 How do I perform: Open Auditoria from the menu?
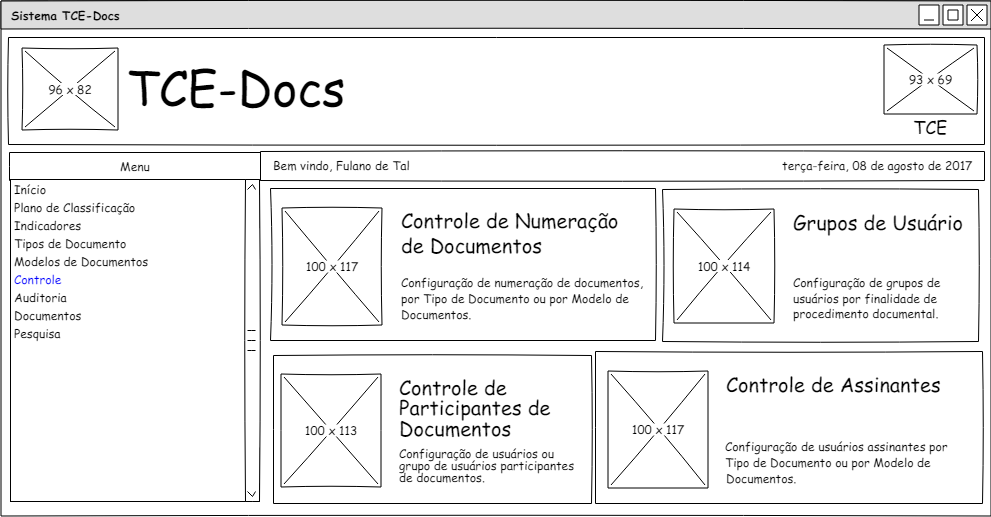click(41, 298)
